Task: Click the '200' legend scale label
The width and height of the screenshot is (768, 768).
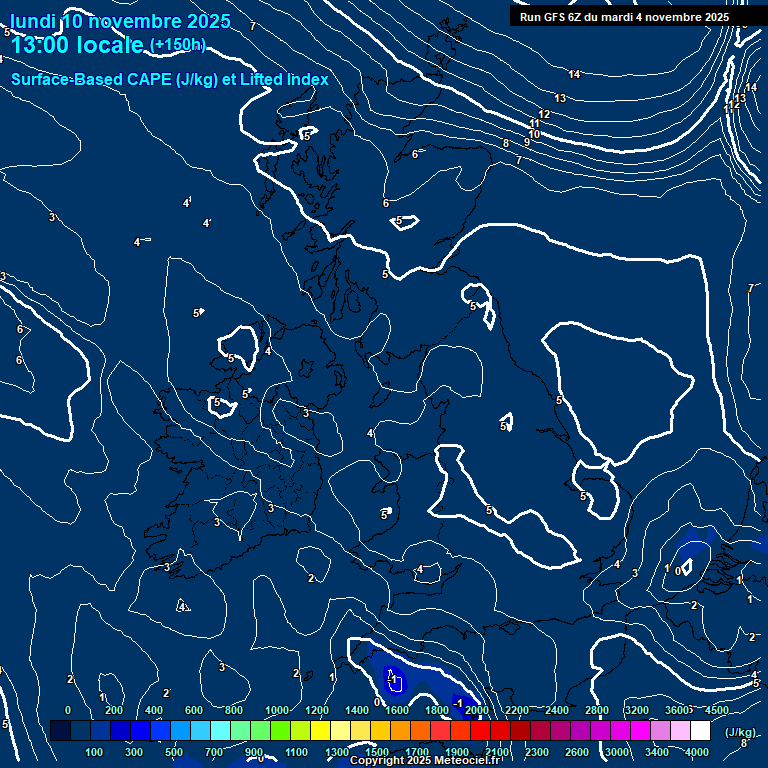Action: (114, 710)
